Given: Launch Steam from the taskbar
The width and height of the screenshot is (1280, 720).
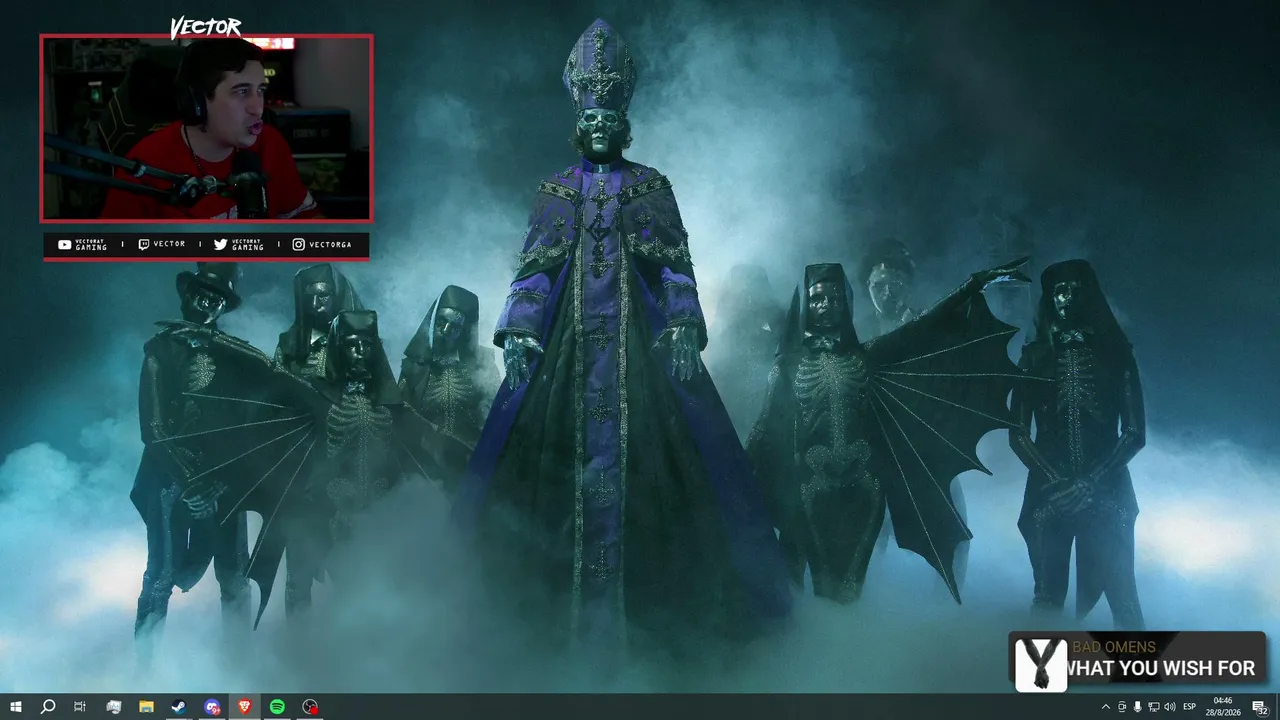Looking at the screenshot, I should (179, 707).
